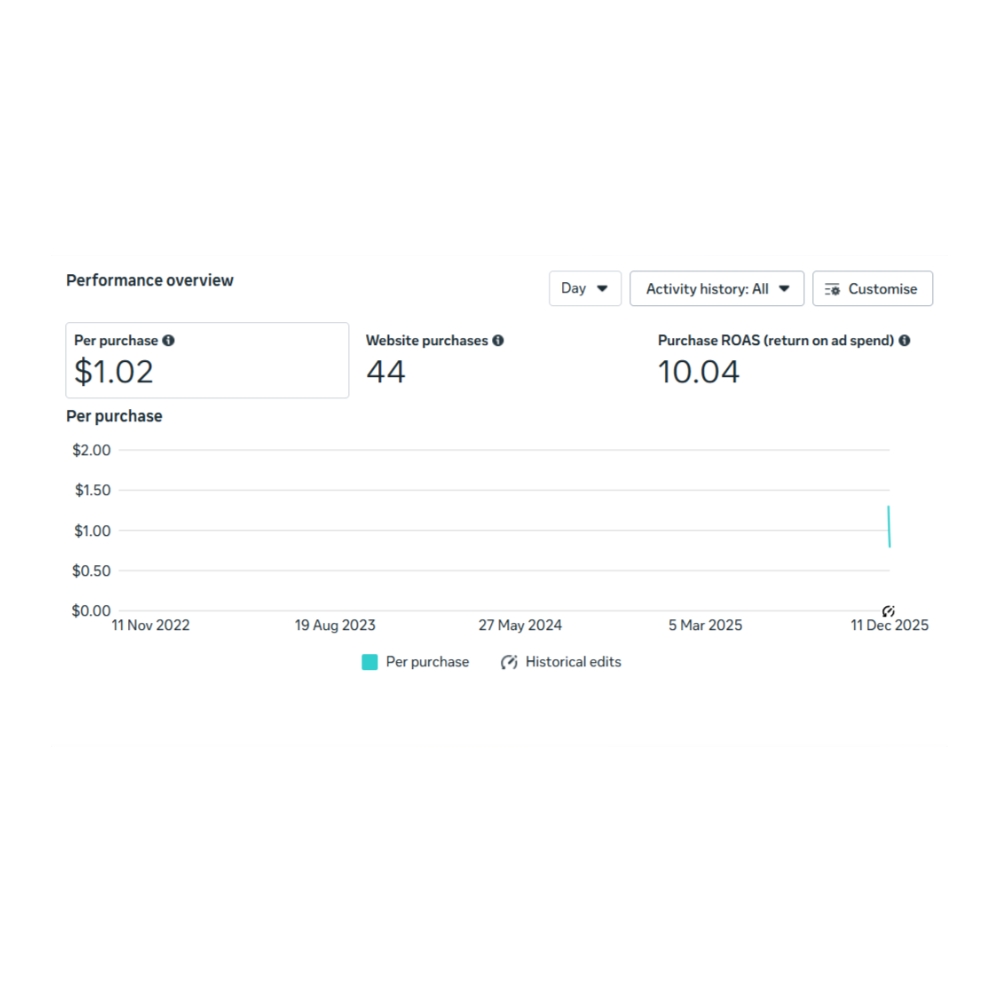Image resolution: width=1000 pixels, height=1000 pixels.
Task: Click the teal data line in chart
Action: [x=889, y=527]
